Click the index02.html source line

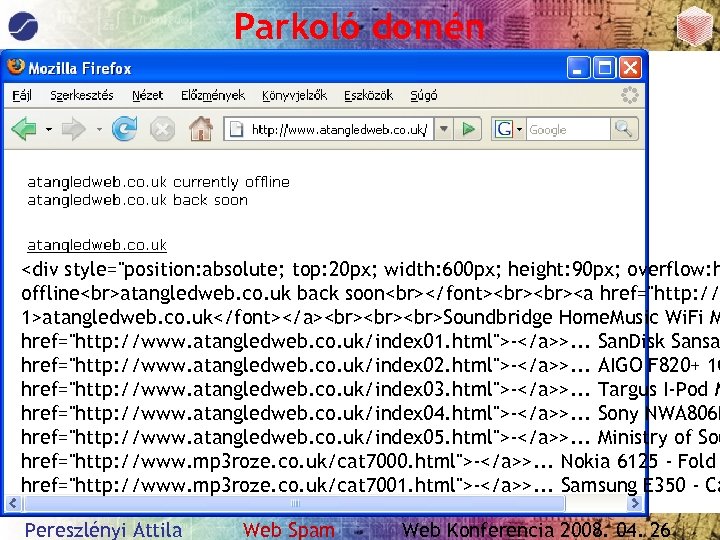(370, 365)
